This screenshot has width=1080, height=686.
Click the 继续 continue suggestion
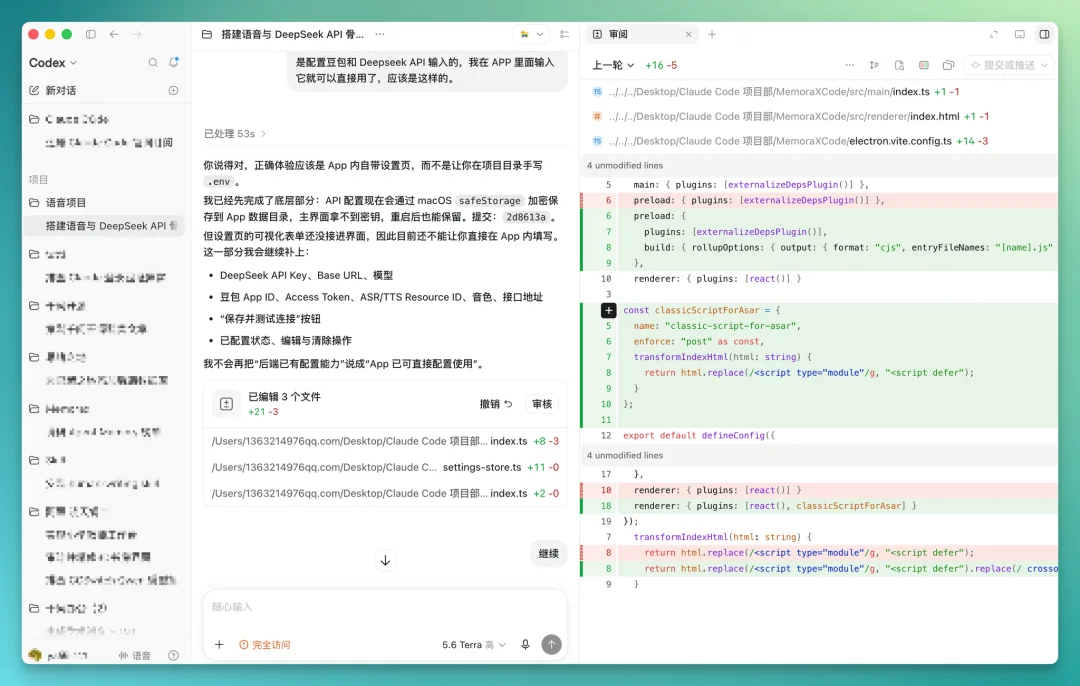click(x=548, y=554)
